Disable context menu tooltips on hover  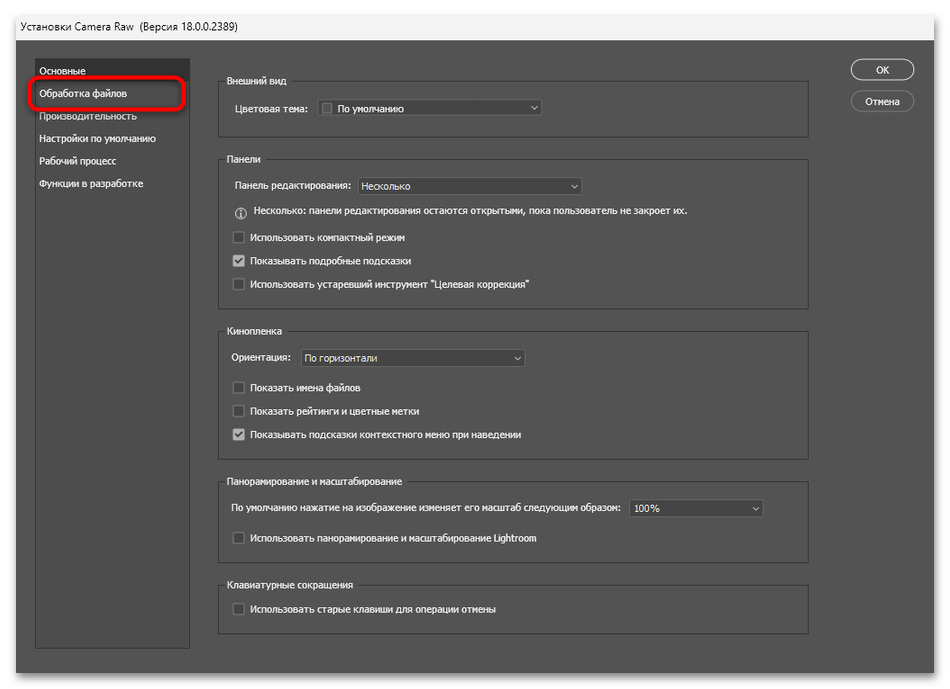pos(238,434)
